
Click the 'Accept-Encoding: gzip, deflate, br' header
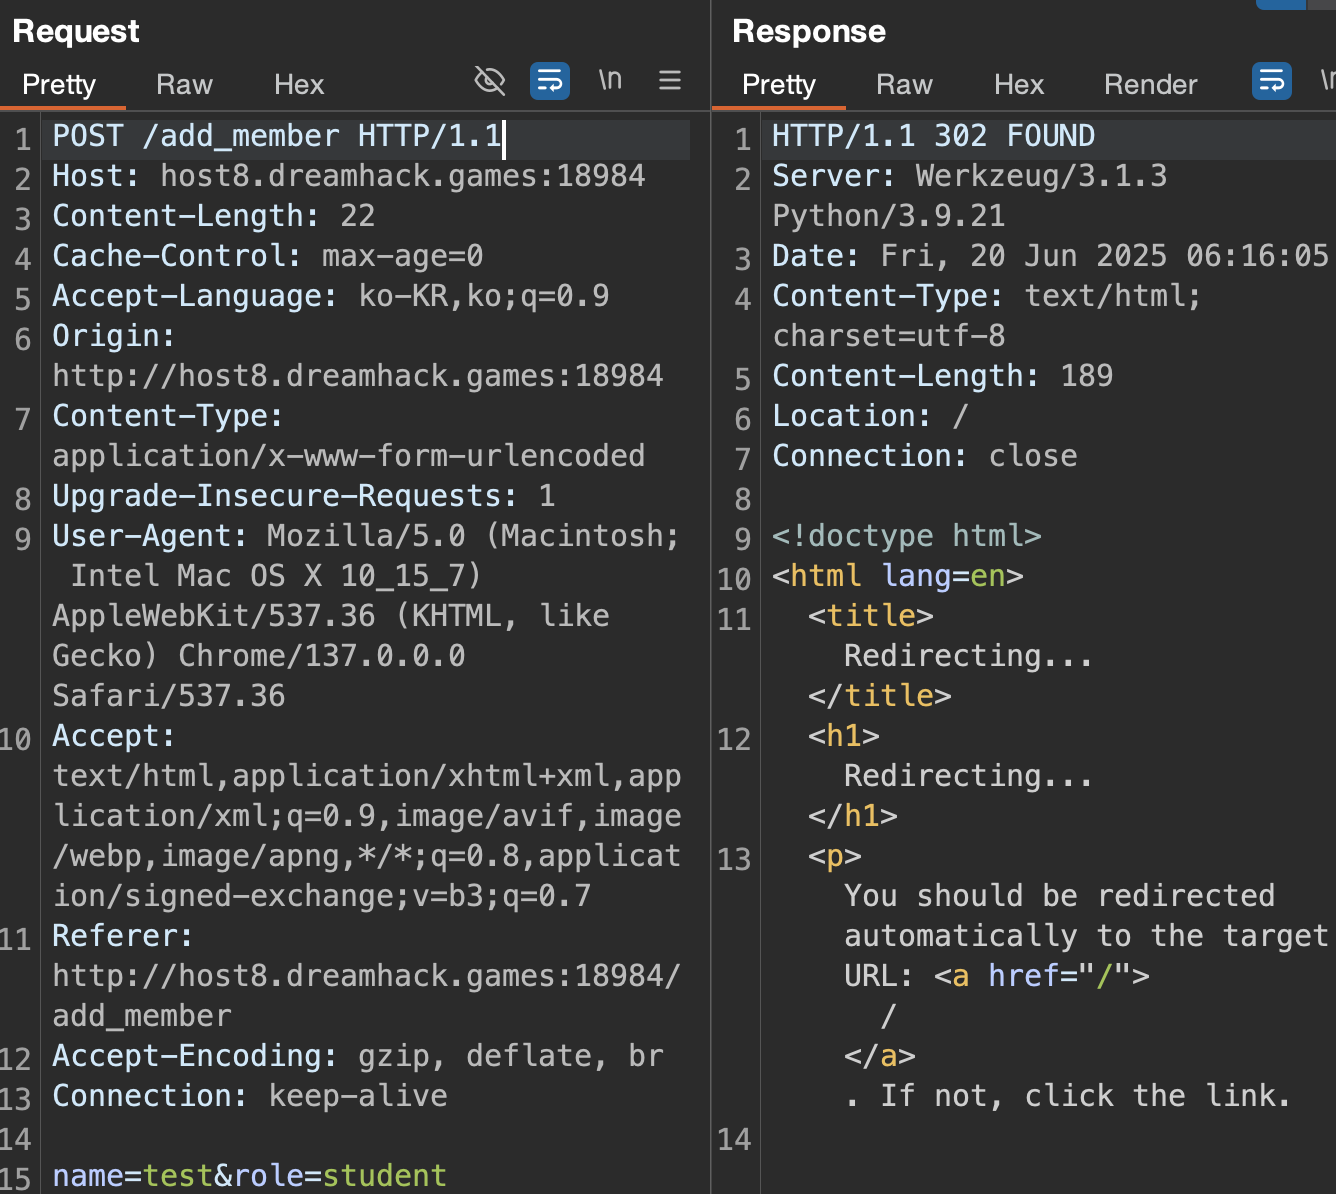[x=358, y=1056]
